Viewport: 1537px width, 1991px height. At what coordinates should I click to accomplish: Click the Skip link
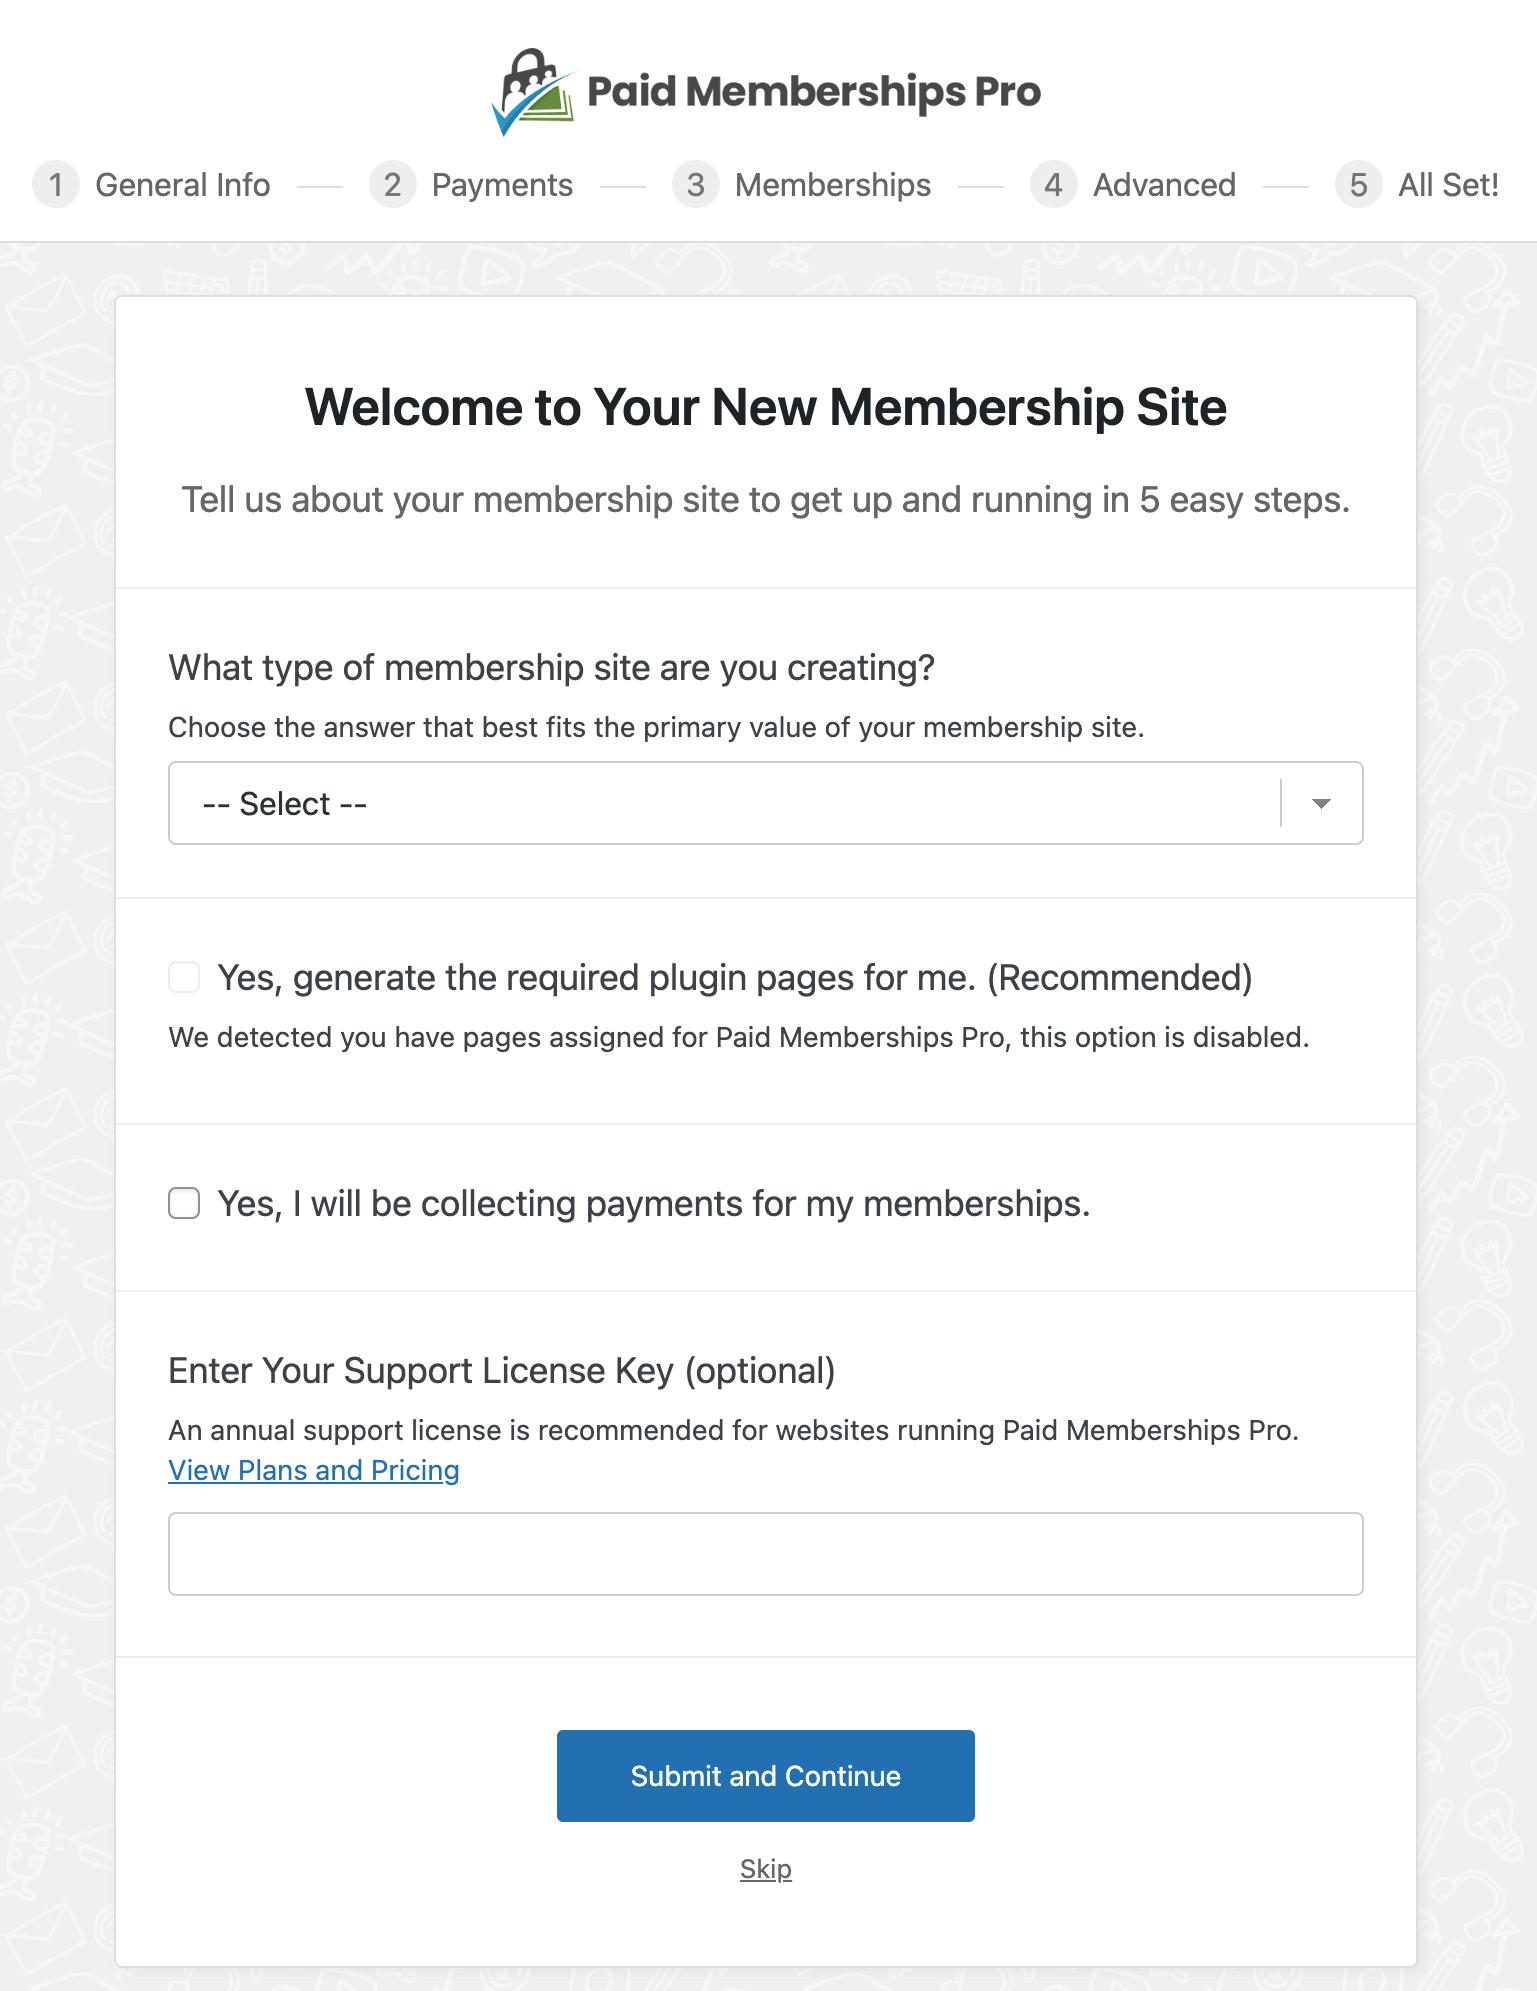765,1869
